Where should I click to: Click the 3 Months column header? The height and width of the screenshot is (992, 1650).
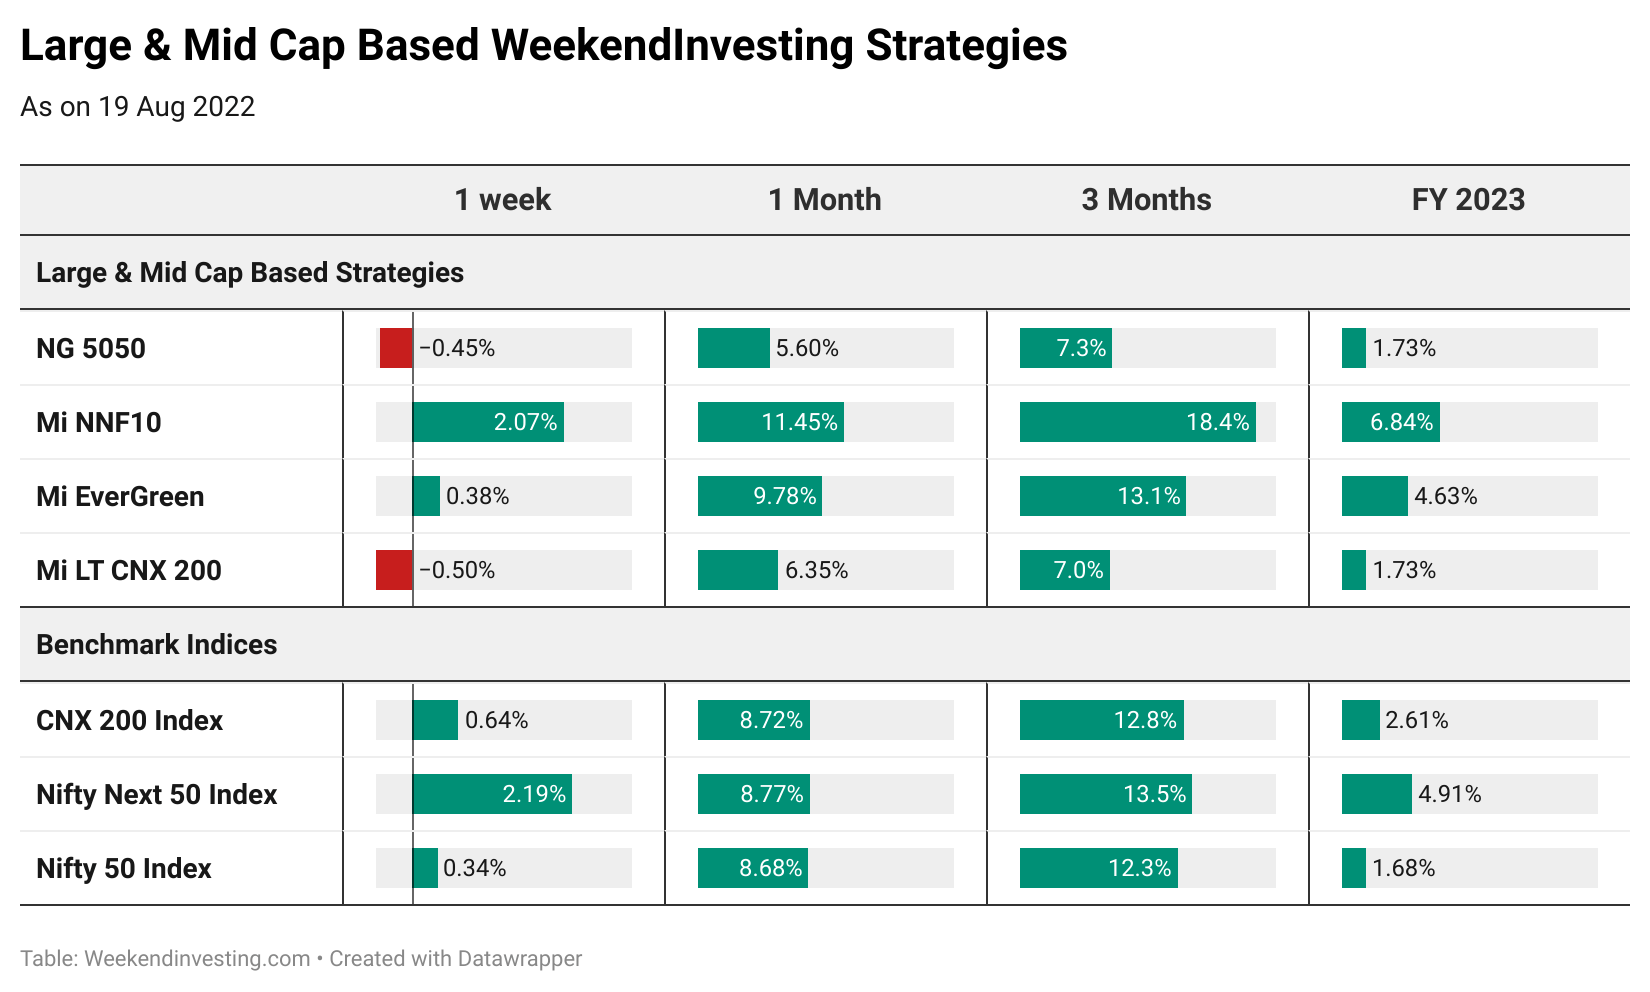pos(1146,200)
